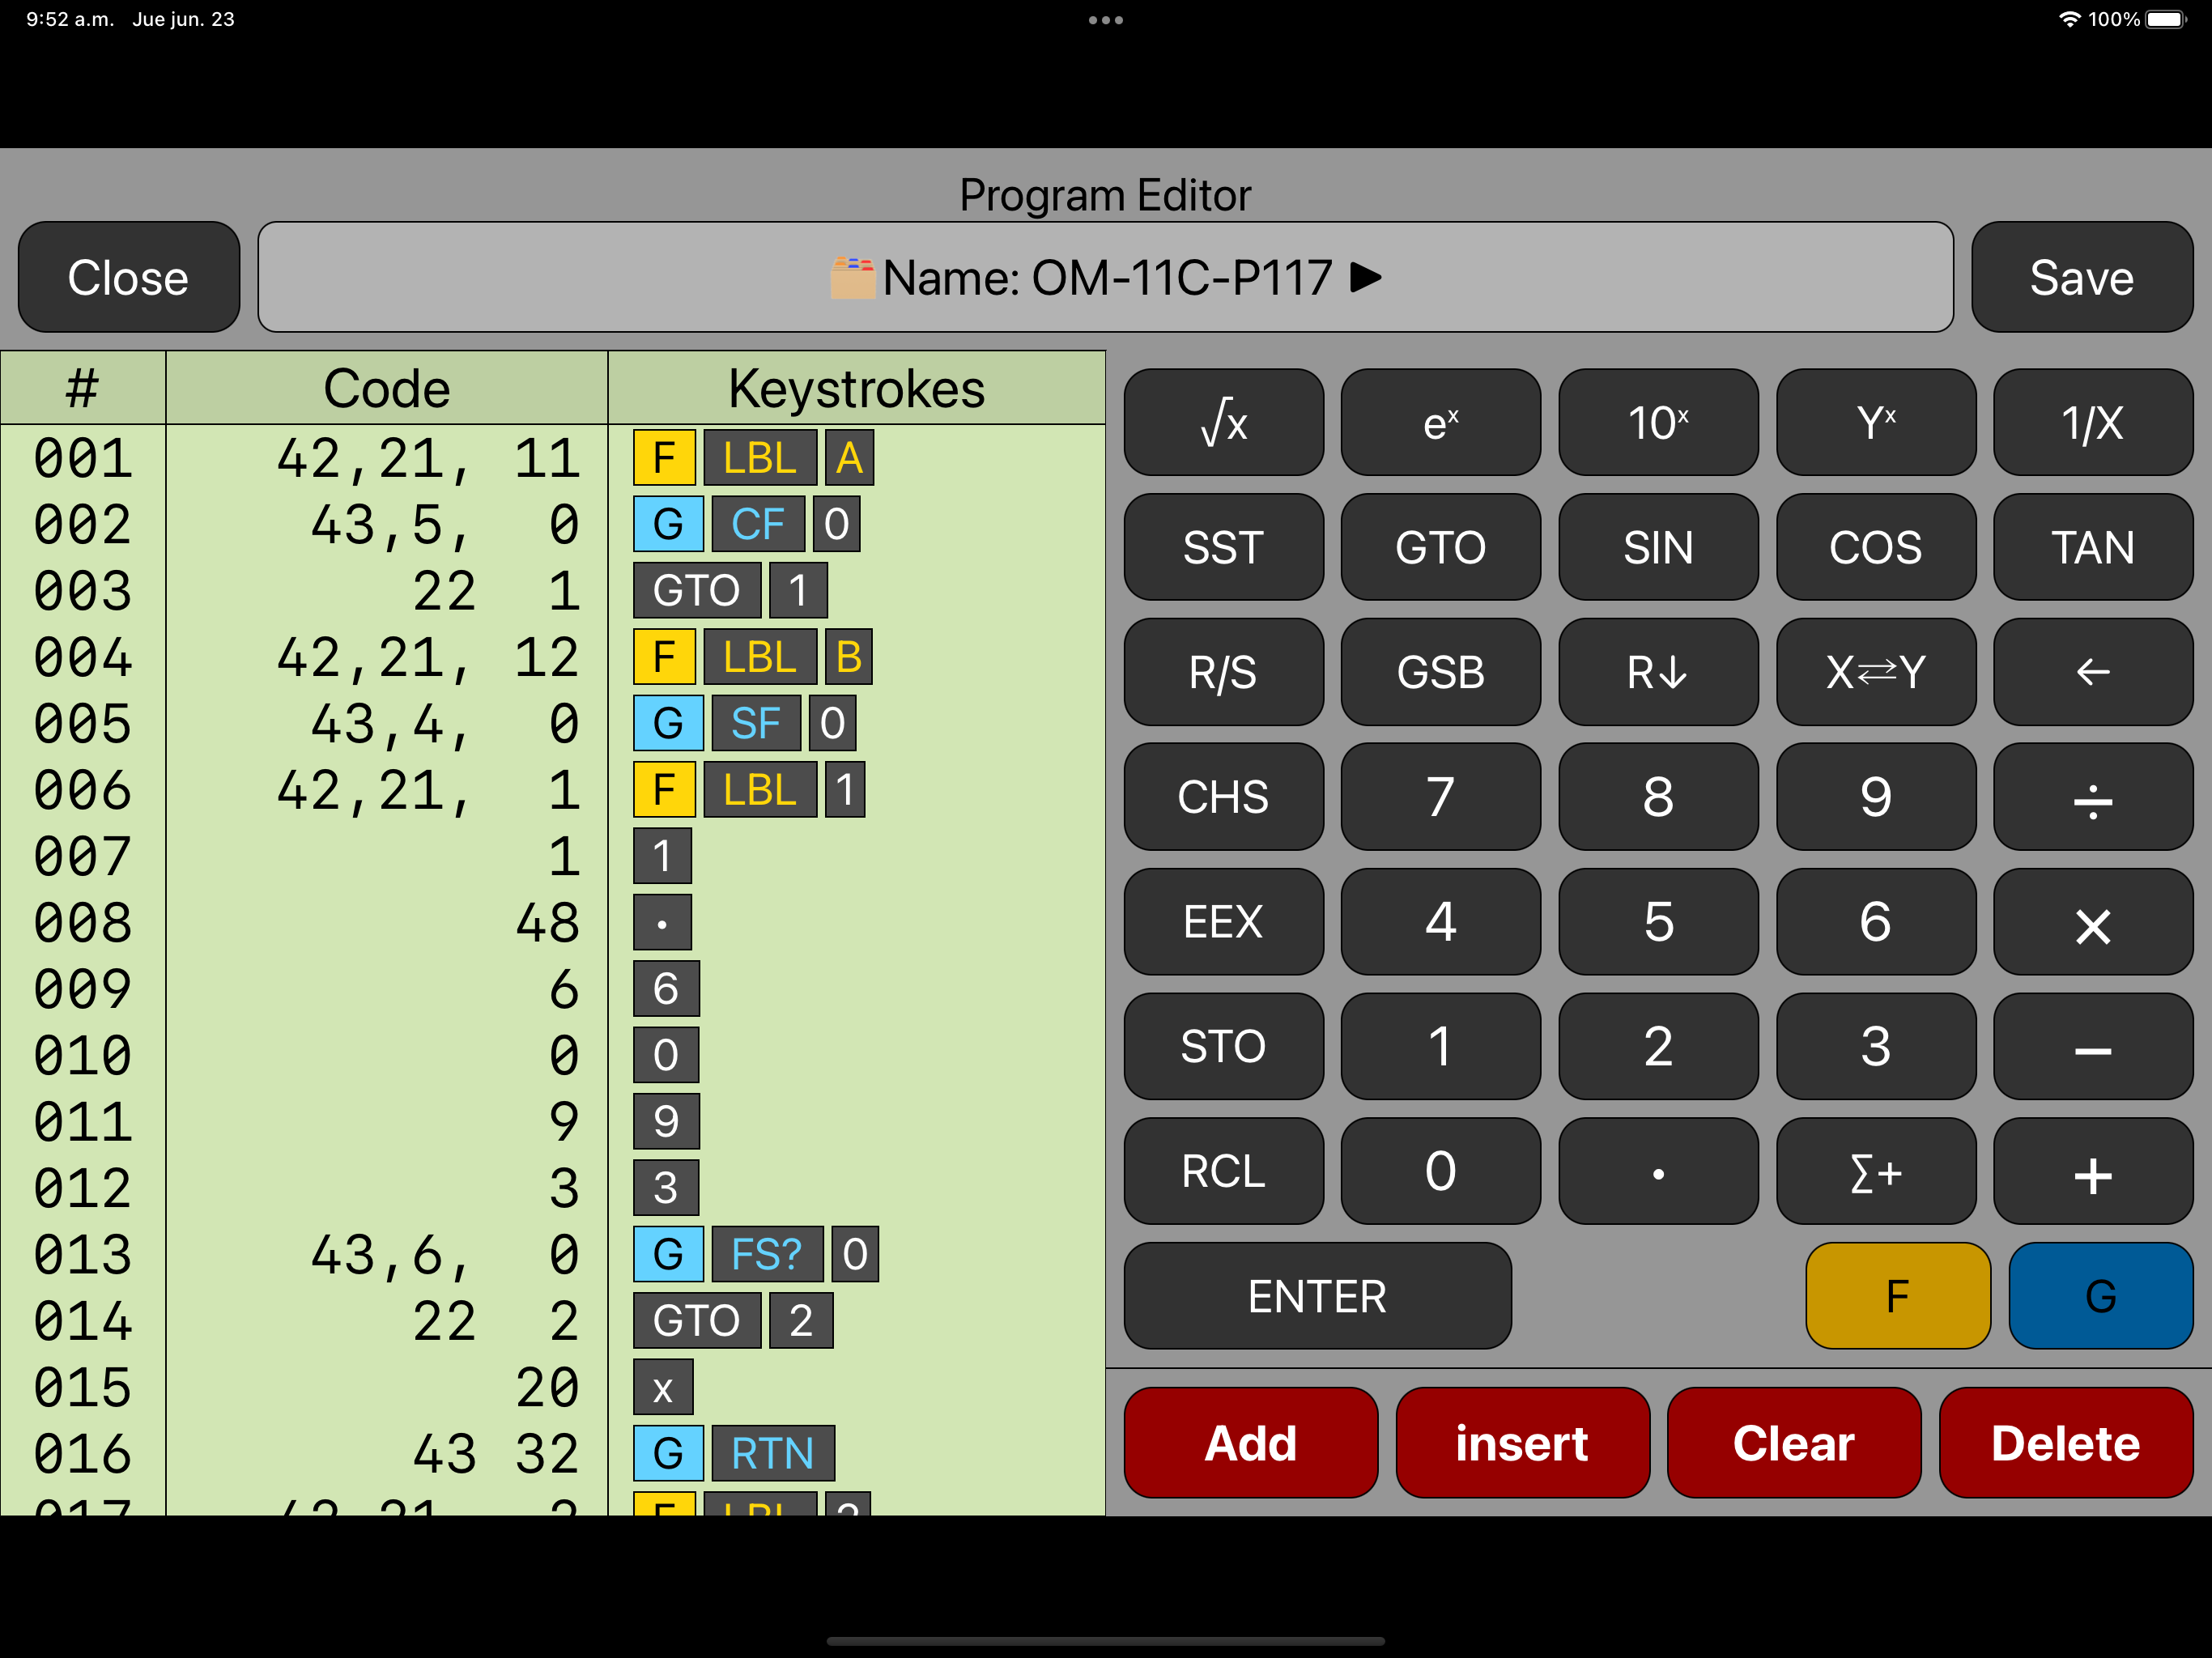Select program line 006 LBL 1
The width and height of the screenshot is (2212, 1658).
(x=553, y=790)
